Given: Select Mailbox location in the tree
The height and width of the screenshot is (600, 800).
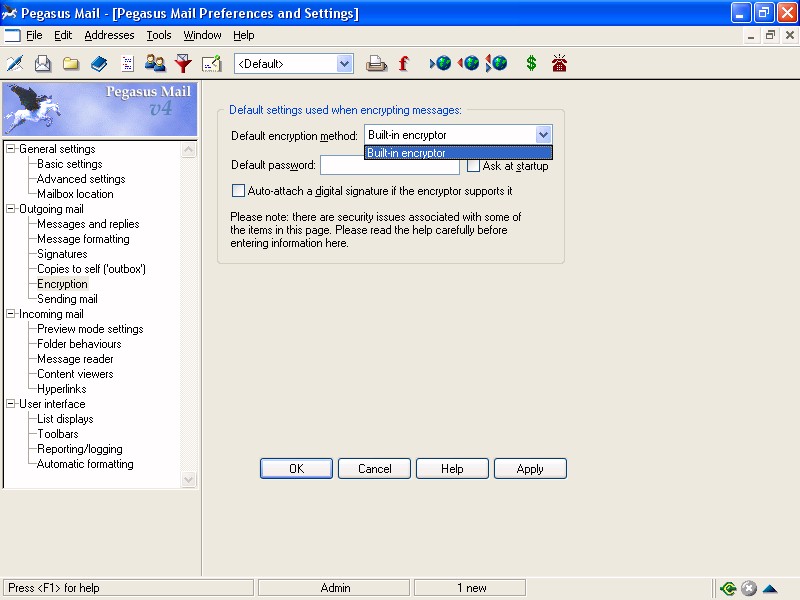Looking at the screenshot, I should tap(75, 194).
